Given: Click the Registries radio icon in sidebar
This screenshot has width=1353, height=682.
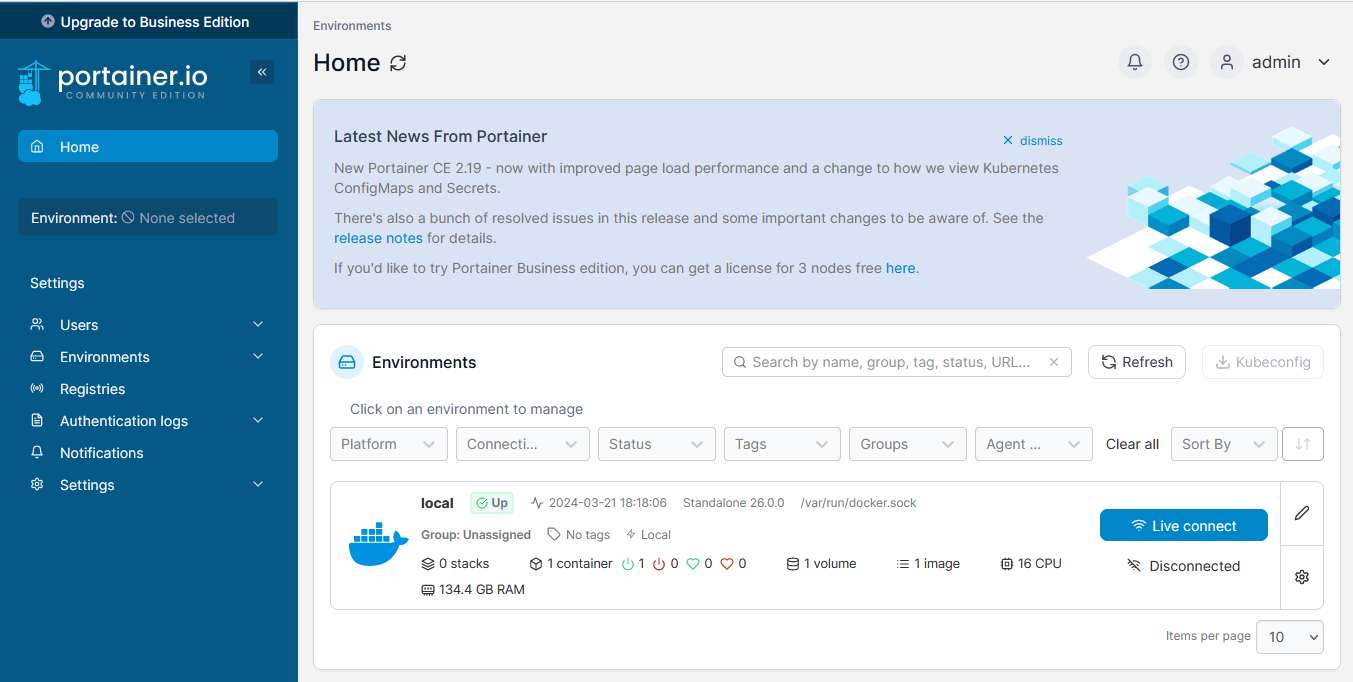Looking at the screenshot, I should (x=37, y=389).
